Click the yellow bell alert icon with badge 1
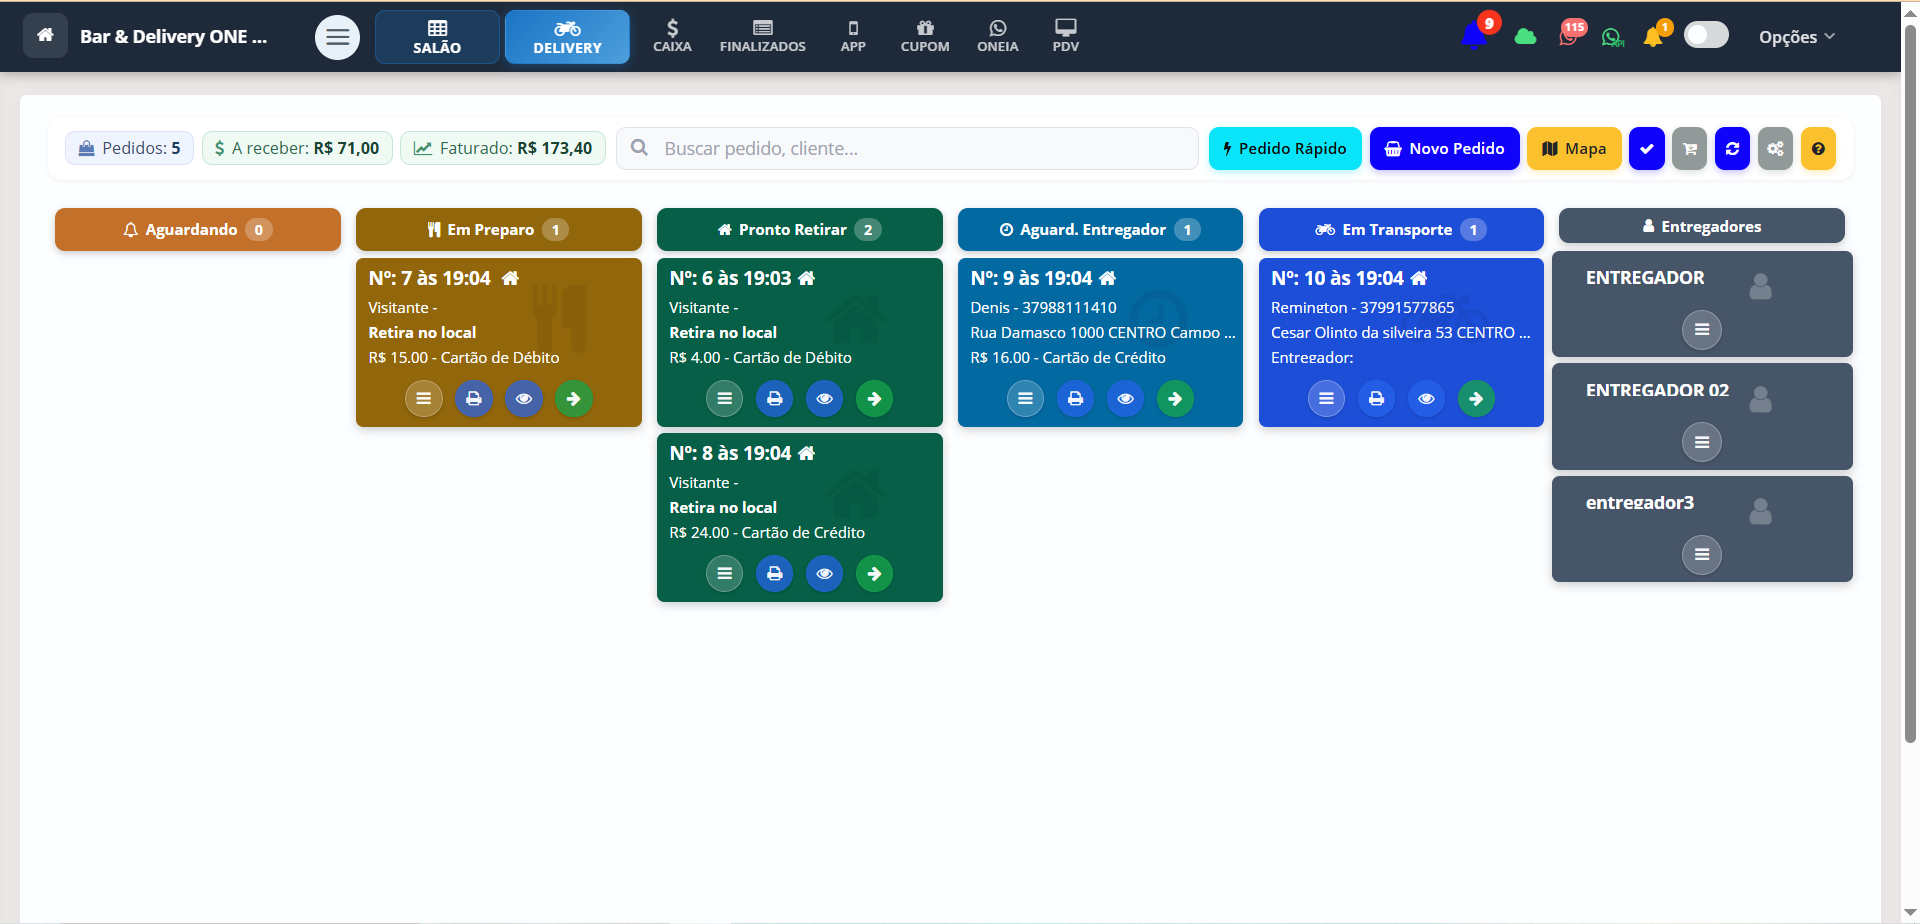Viewport: 1920px width, 924px height. click(x=1654, y=36)
